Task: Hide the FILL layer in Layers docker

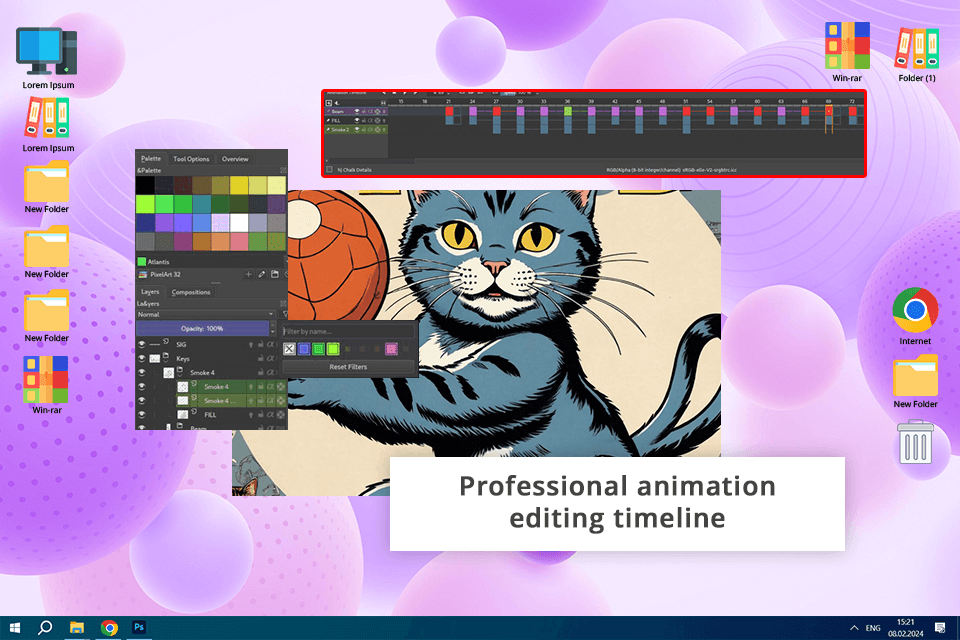Action: (141, 415)
